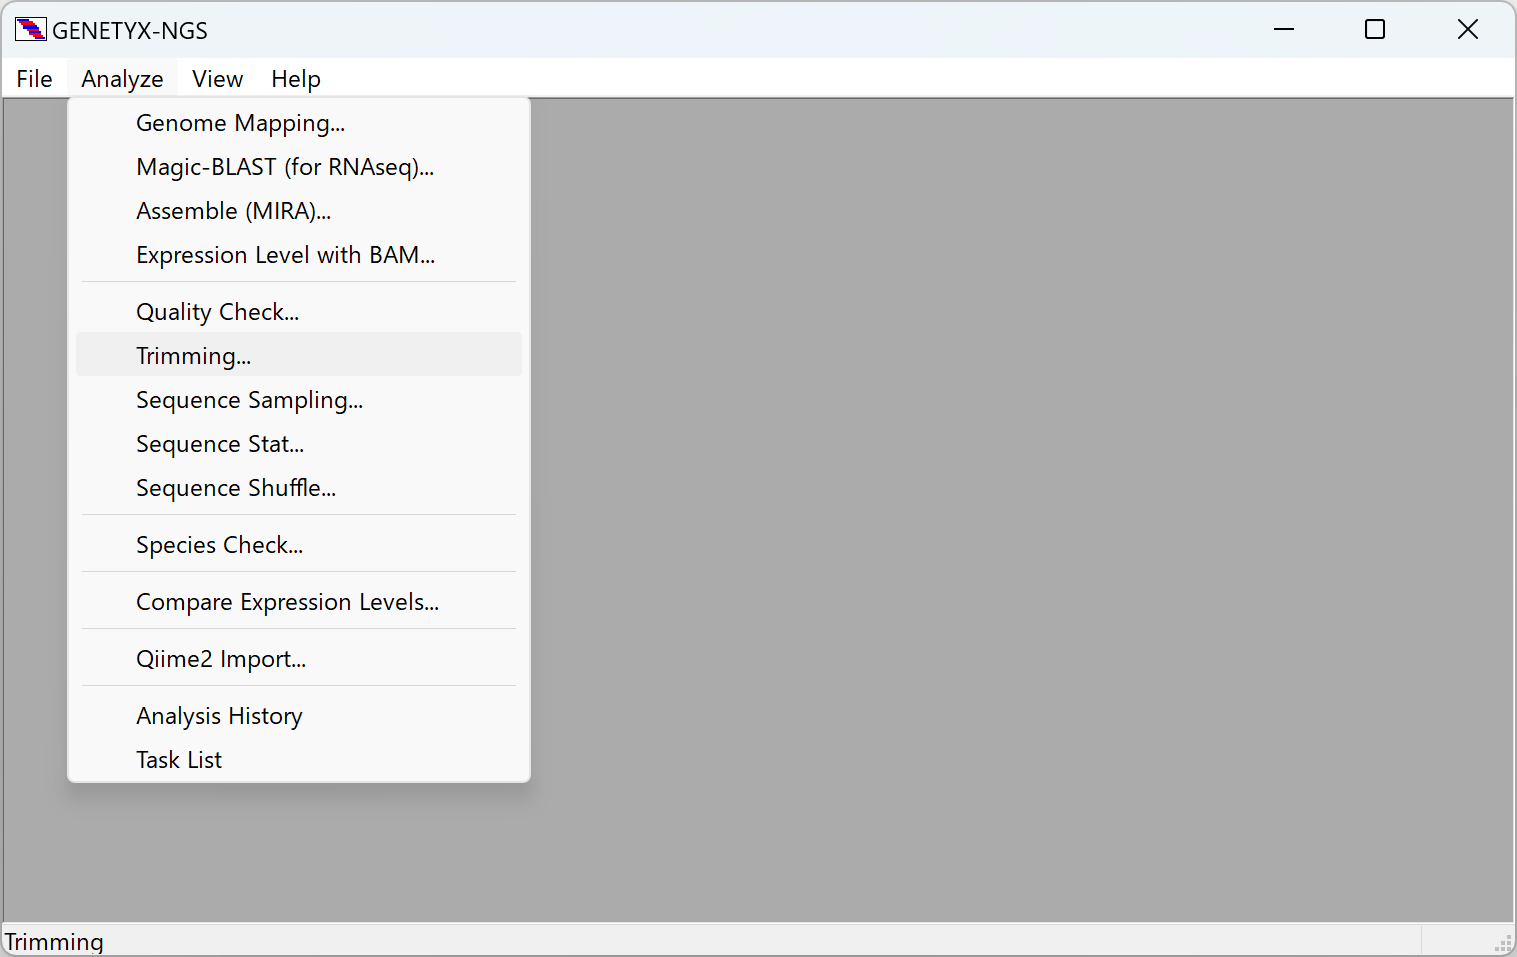Choose Sequence Shuffle...
This screenshot has height=957, width=1517.
point(299,488)
